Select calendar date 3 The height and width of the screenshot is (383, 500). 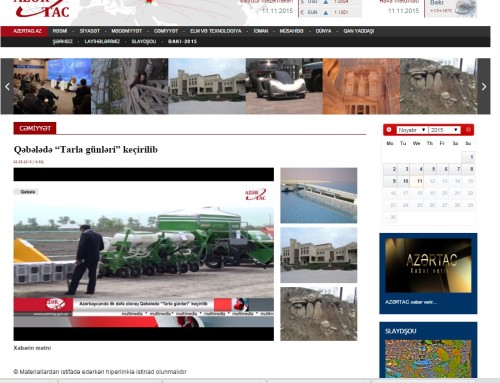click(x=404, y=169)
